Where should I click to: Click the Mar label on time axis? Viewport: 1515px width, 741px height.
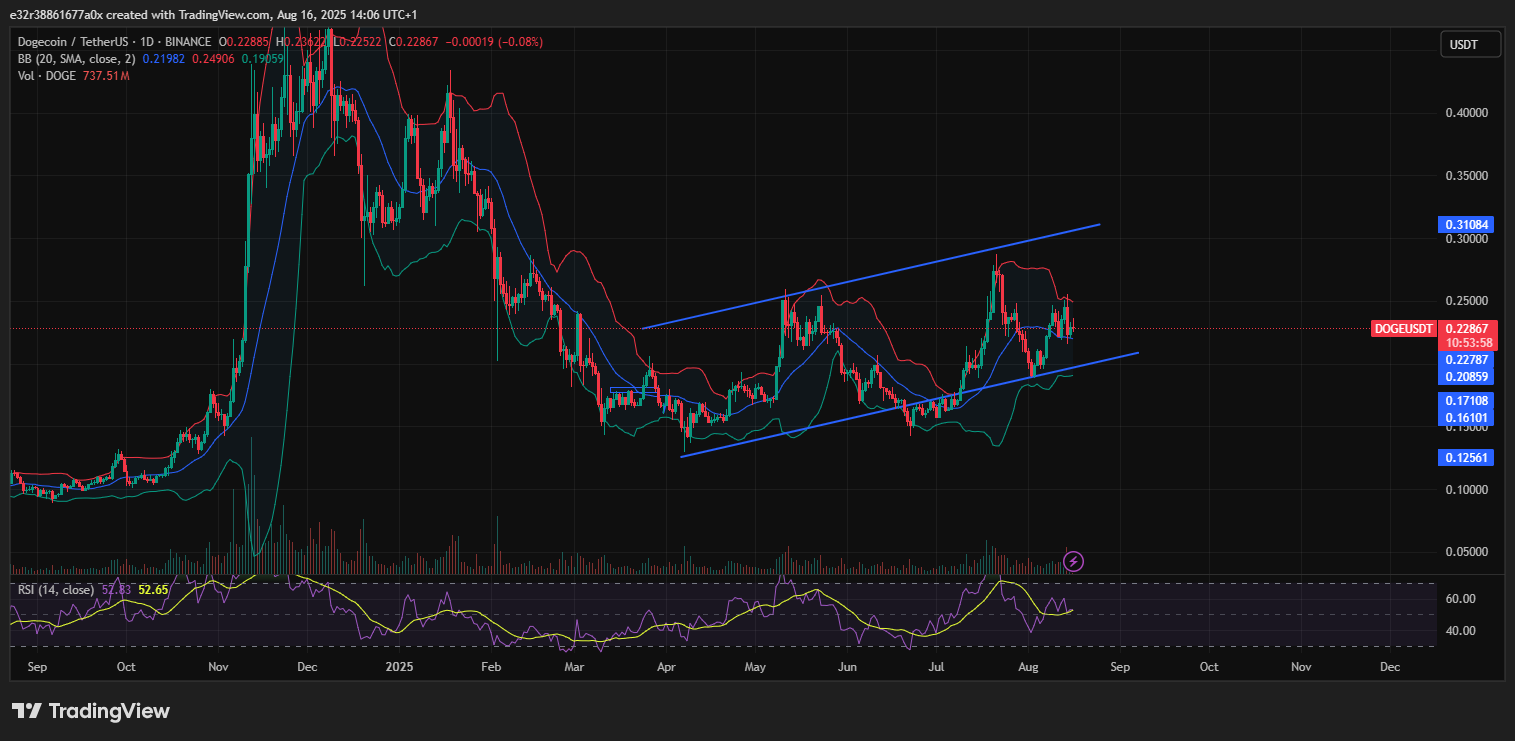(574, 665)
